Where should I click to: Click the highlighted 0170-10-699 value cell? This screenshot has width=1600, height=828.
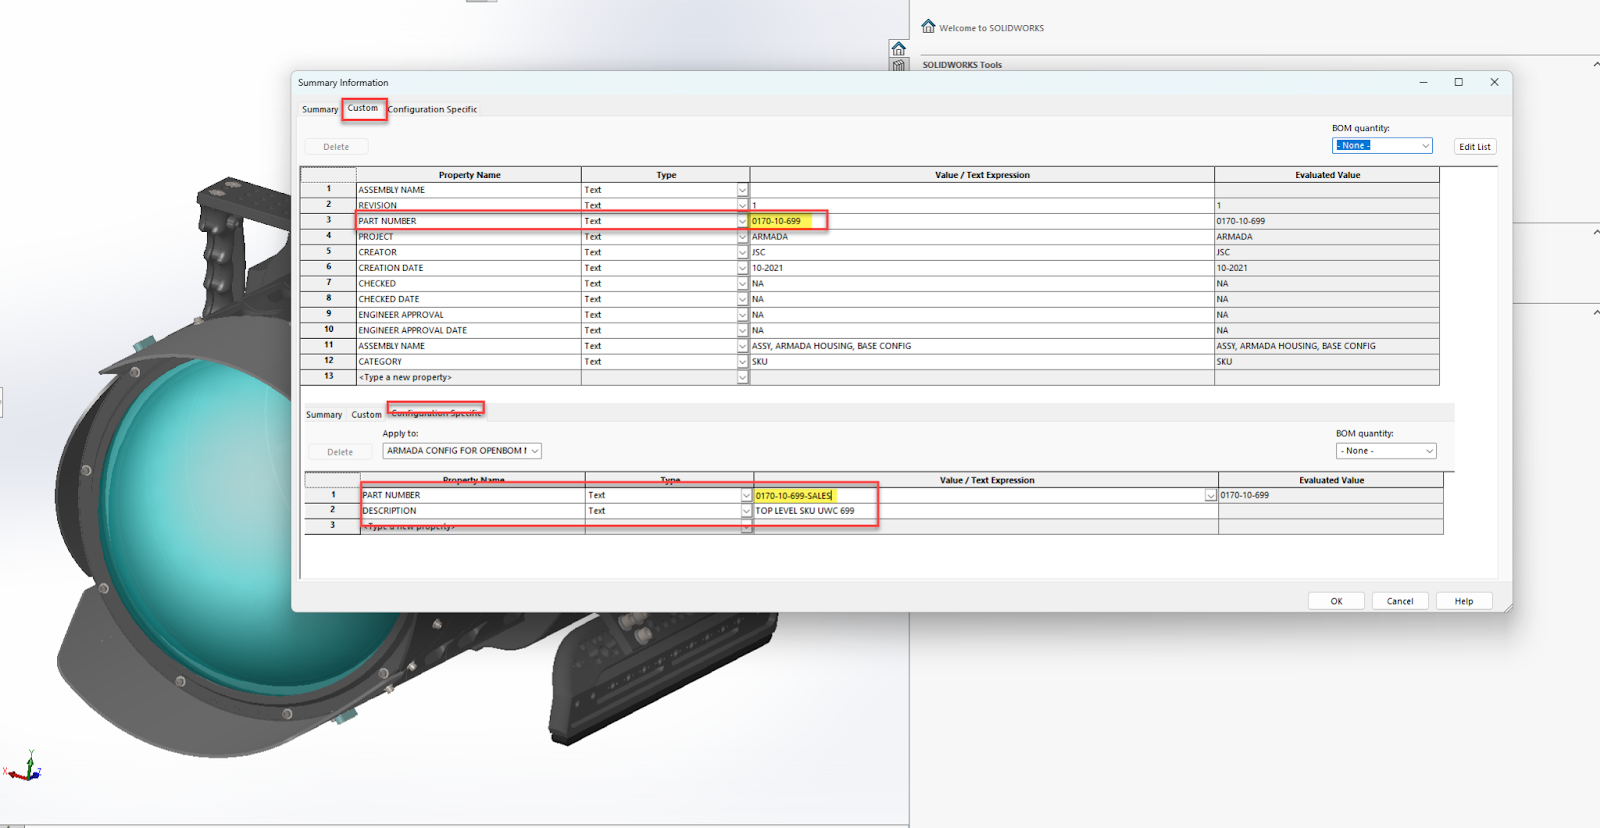[982, 221]
